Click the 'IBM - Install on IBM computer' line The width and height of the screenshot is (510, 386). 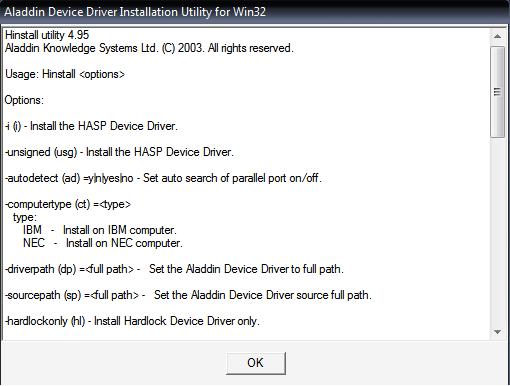100,230
